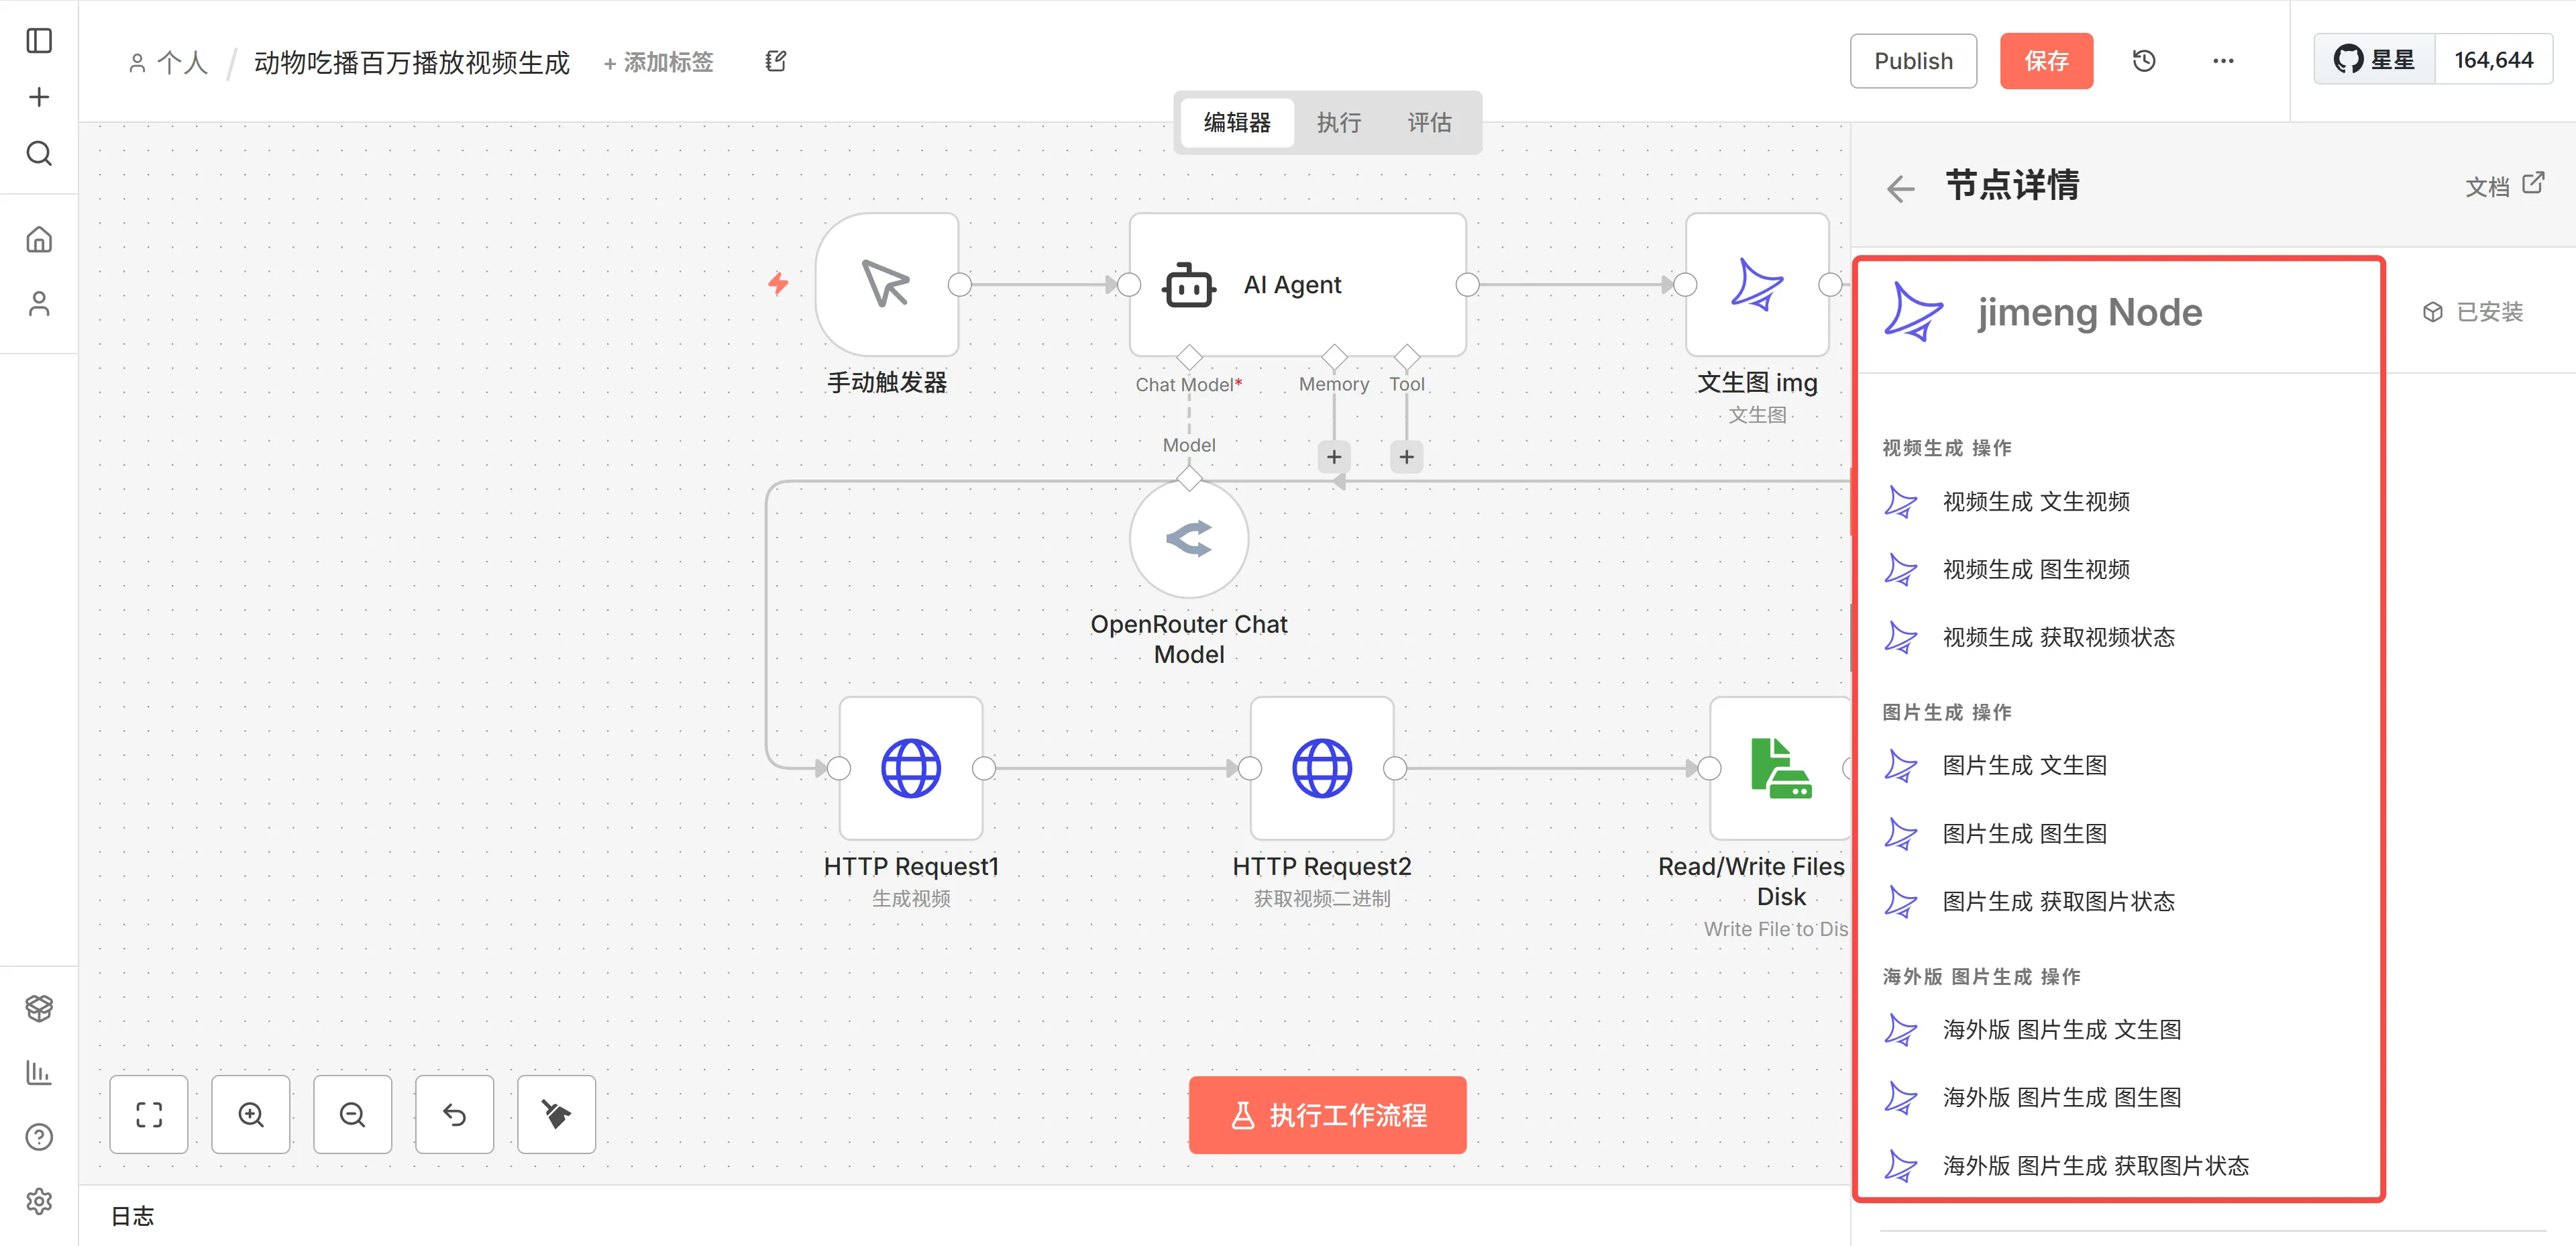Image resolution: width=2576 pixels, height=1246 pixels.
Task: Click the search icon in sidebar
Action: click(x=39, y=154)
